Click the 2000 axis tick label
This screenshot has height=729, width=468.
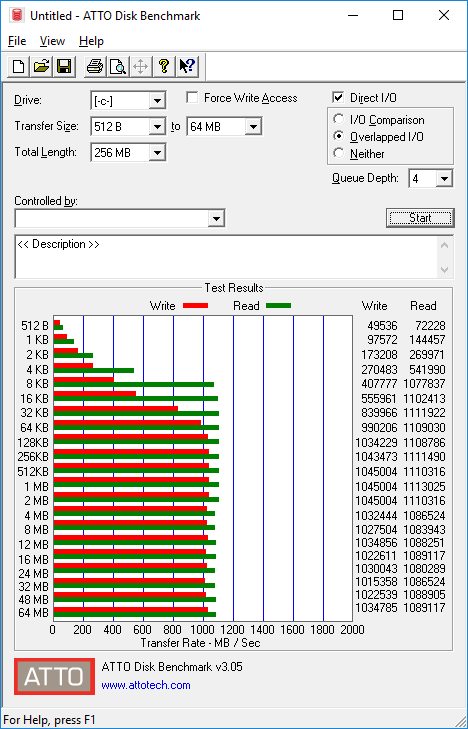point(352,630)
